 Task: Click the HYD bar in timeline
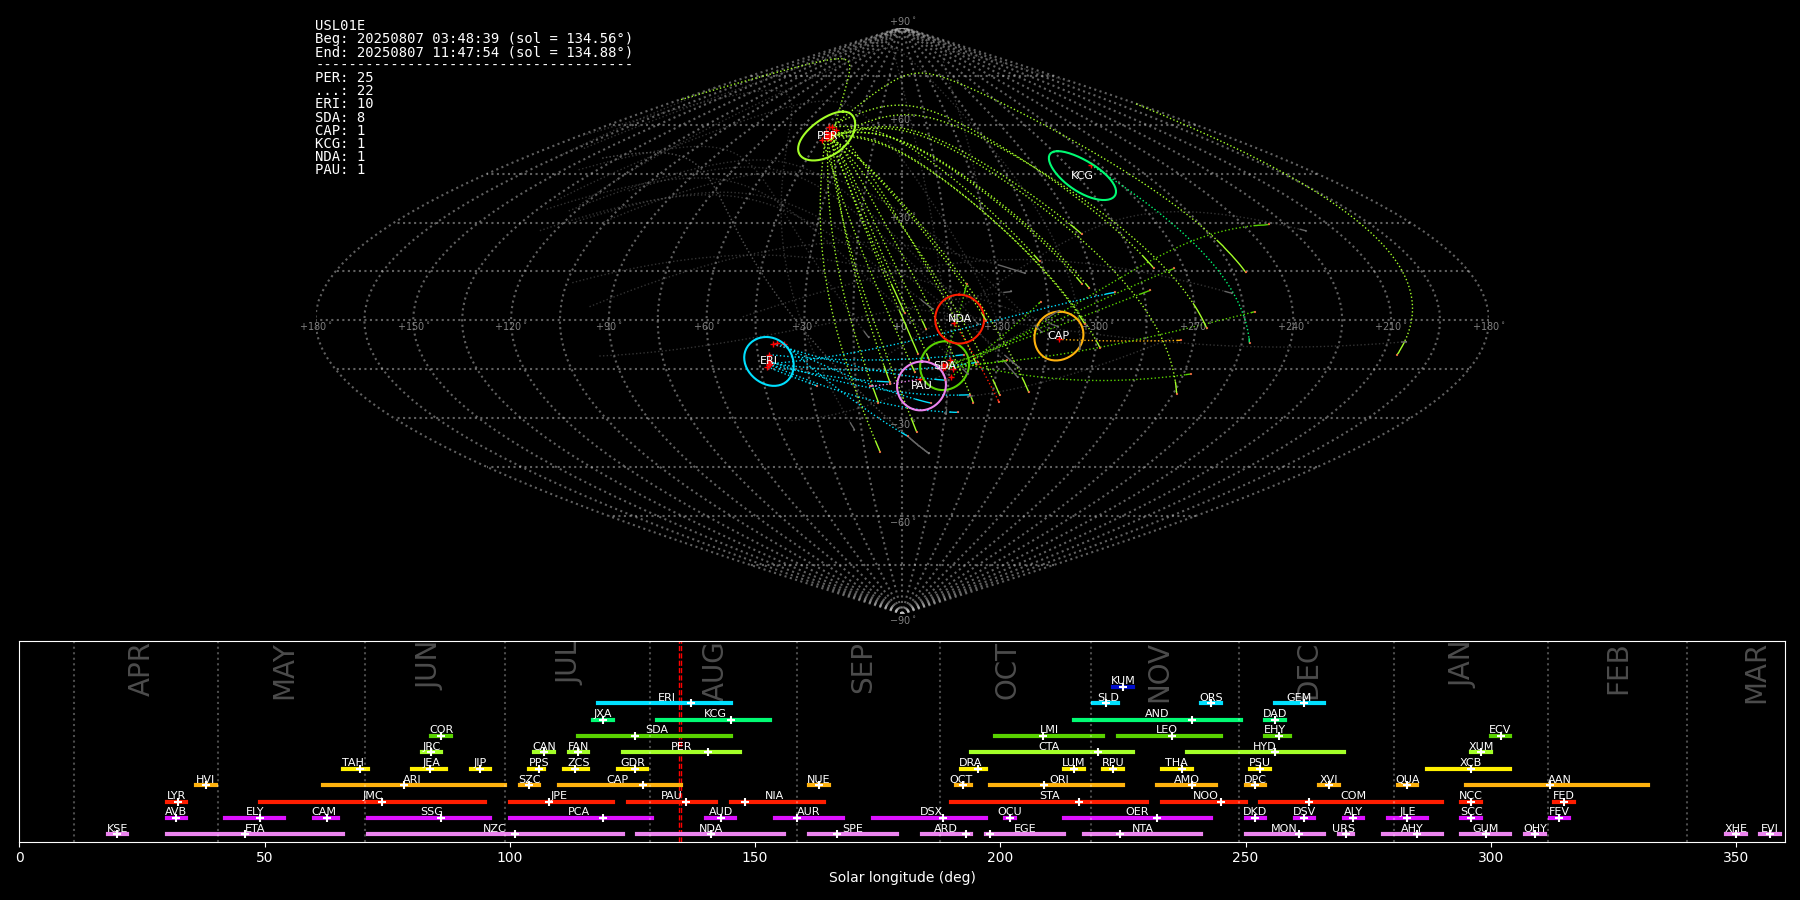pos(1265,752)
